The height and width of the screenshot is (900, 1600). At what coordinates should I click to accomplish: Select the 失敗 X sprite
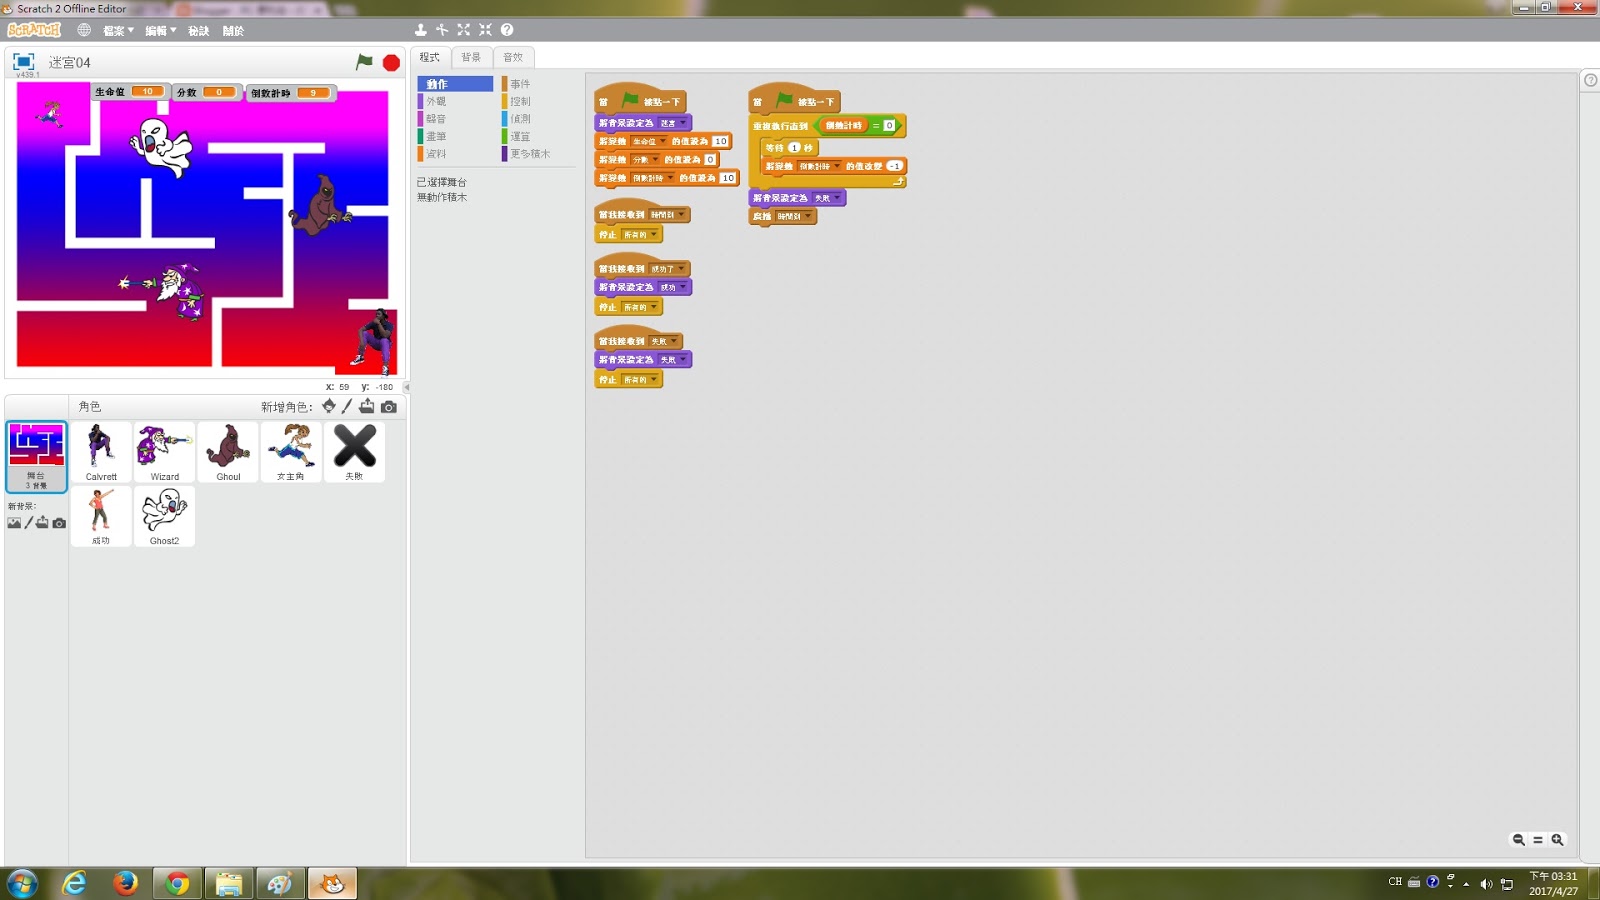(x=354, y=452)
